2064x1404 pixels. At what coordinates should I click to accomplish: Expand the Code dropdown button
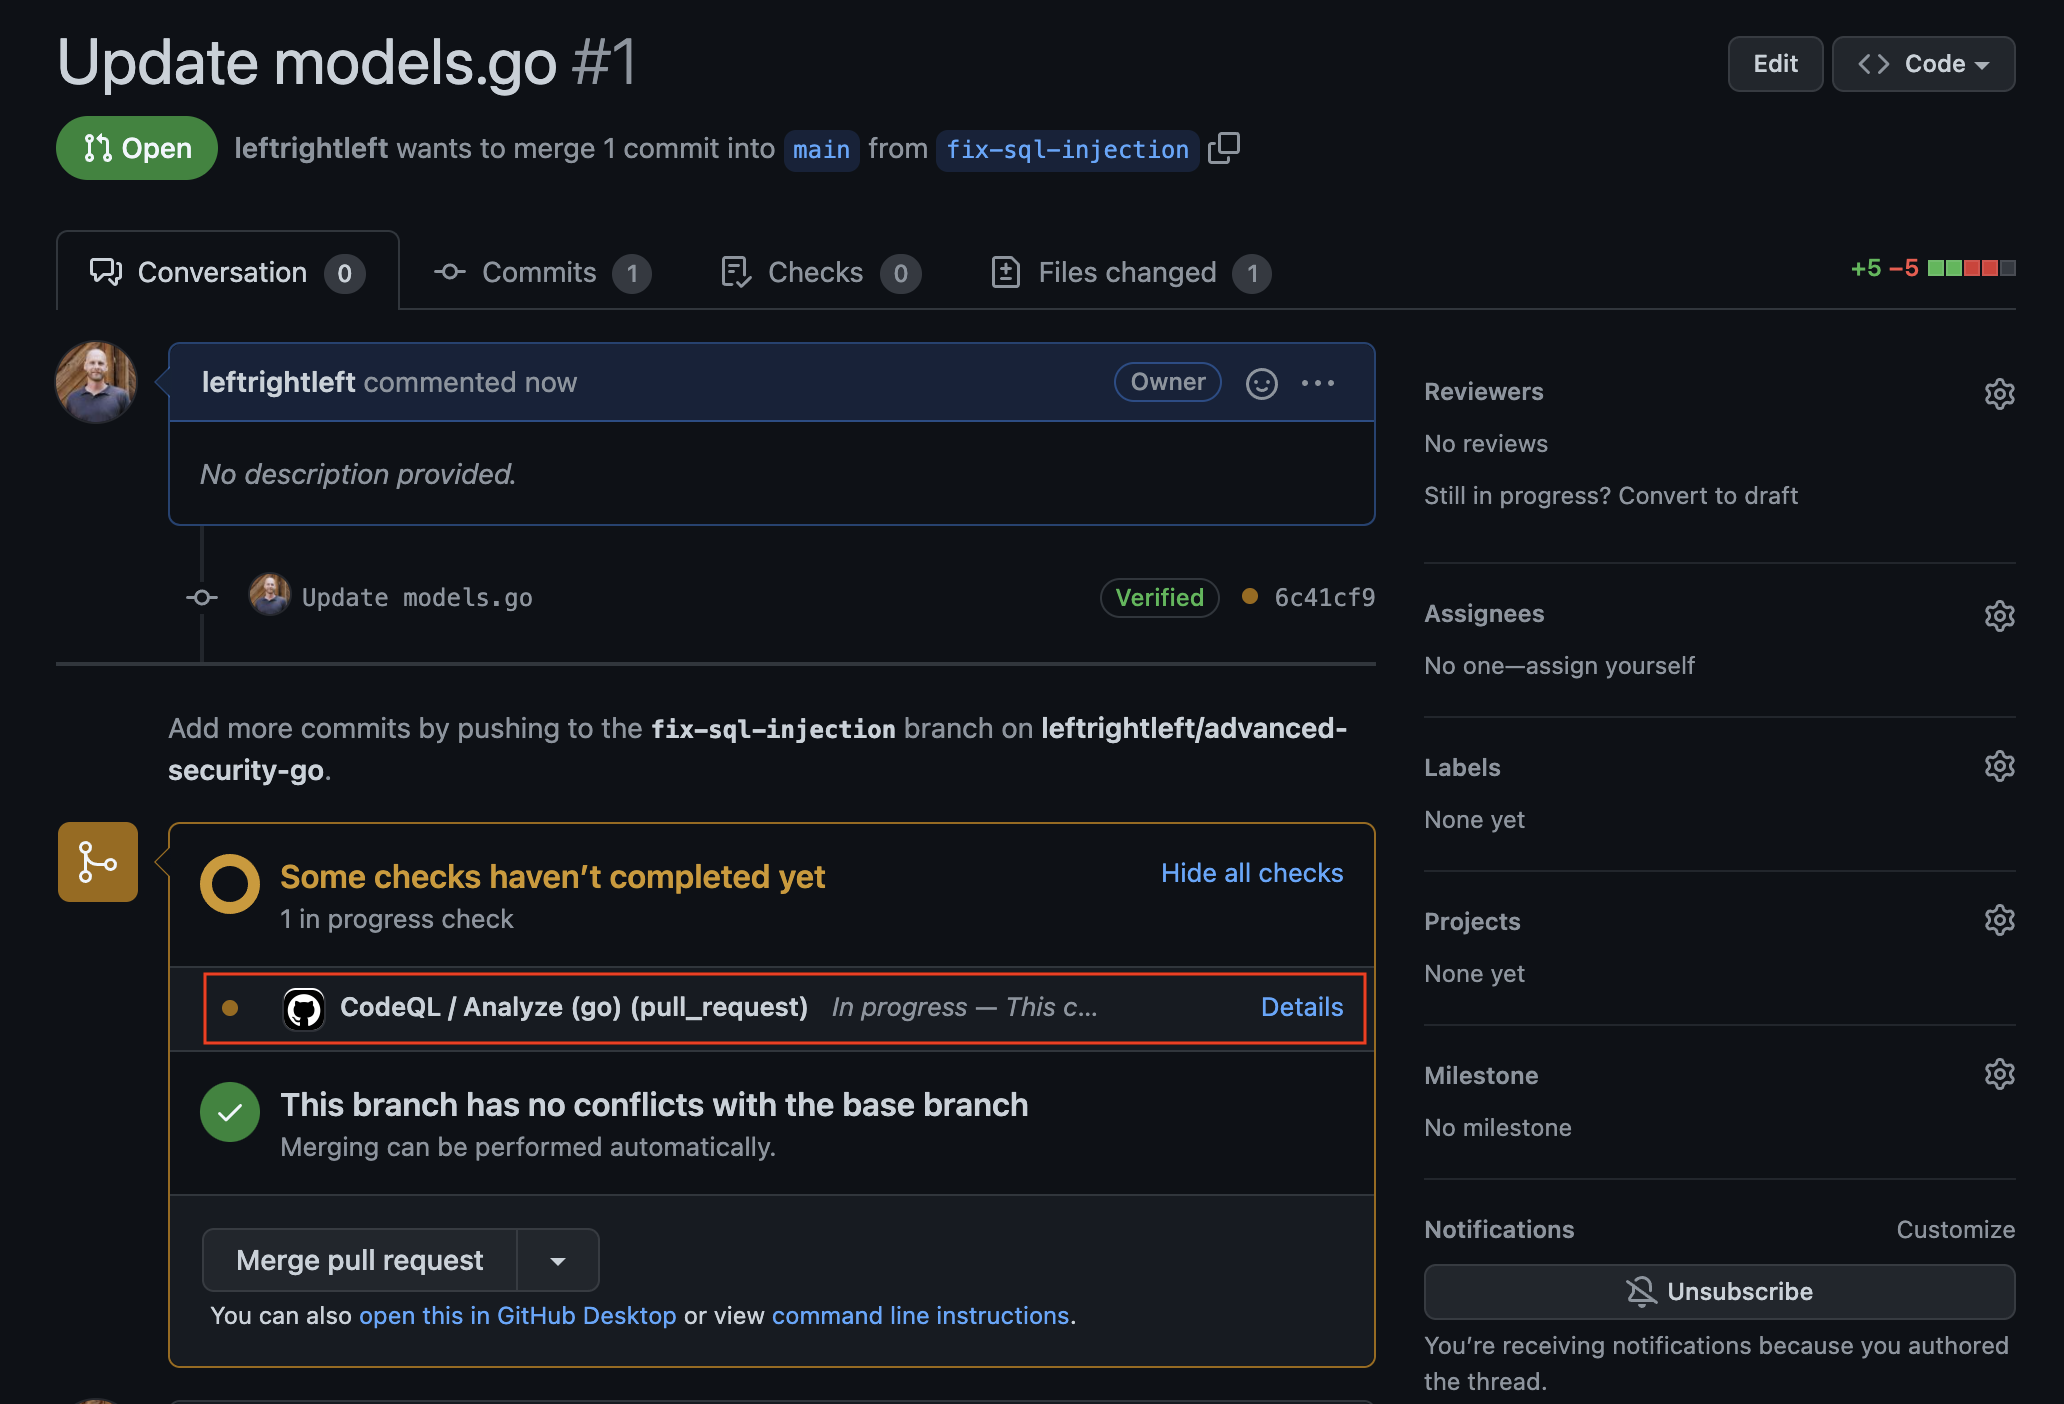pyautogui.click(x=1922, y=64)
